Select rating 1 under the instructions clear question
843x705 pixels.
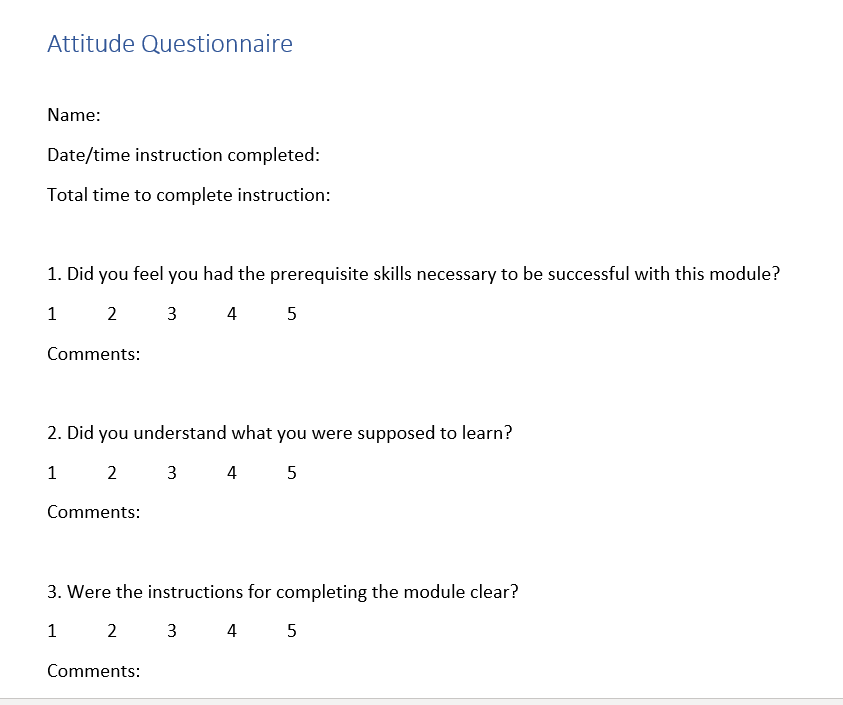click(x=52, y=631)
